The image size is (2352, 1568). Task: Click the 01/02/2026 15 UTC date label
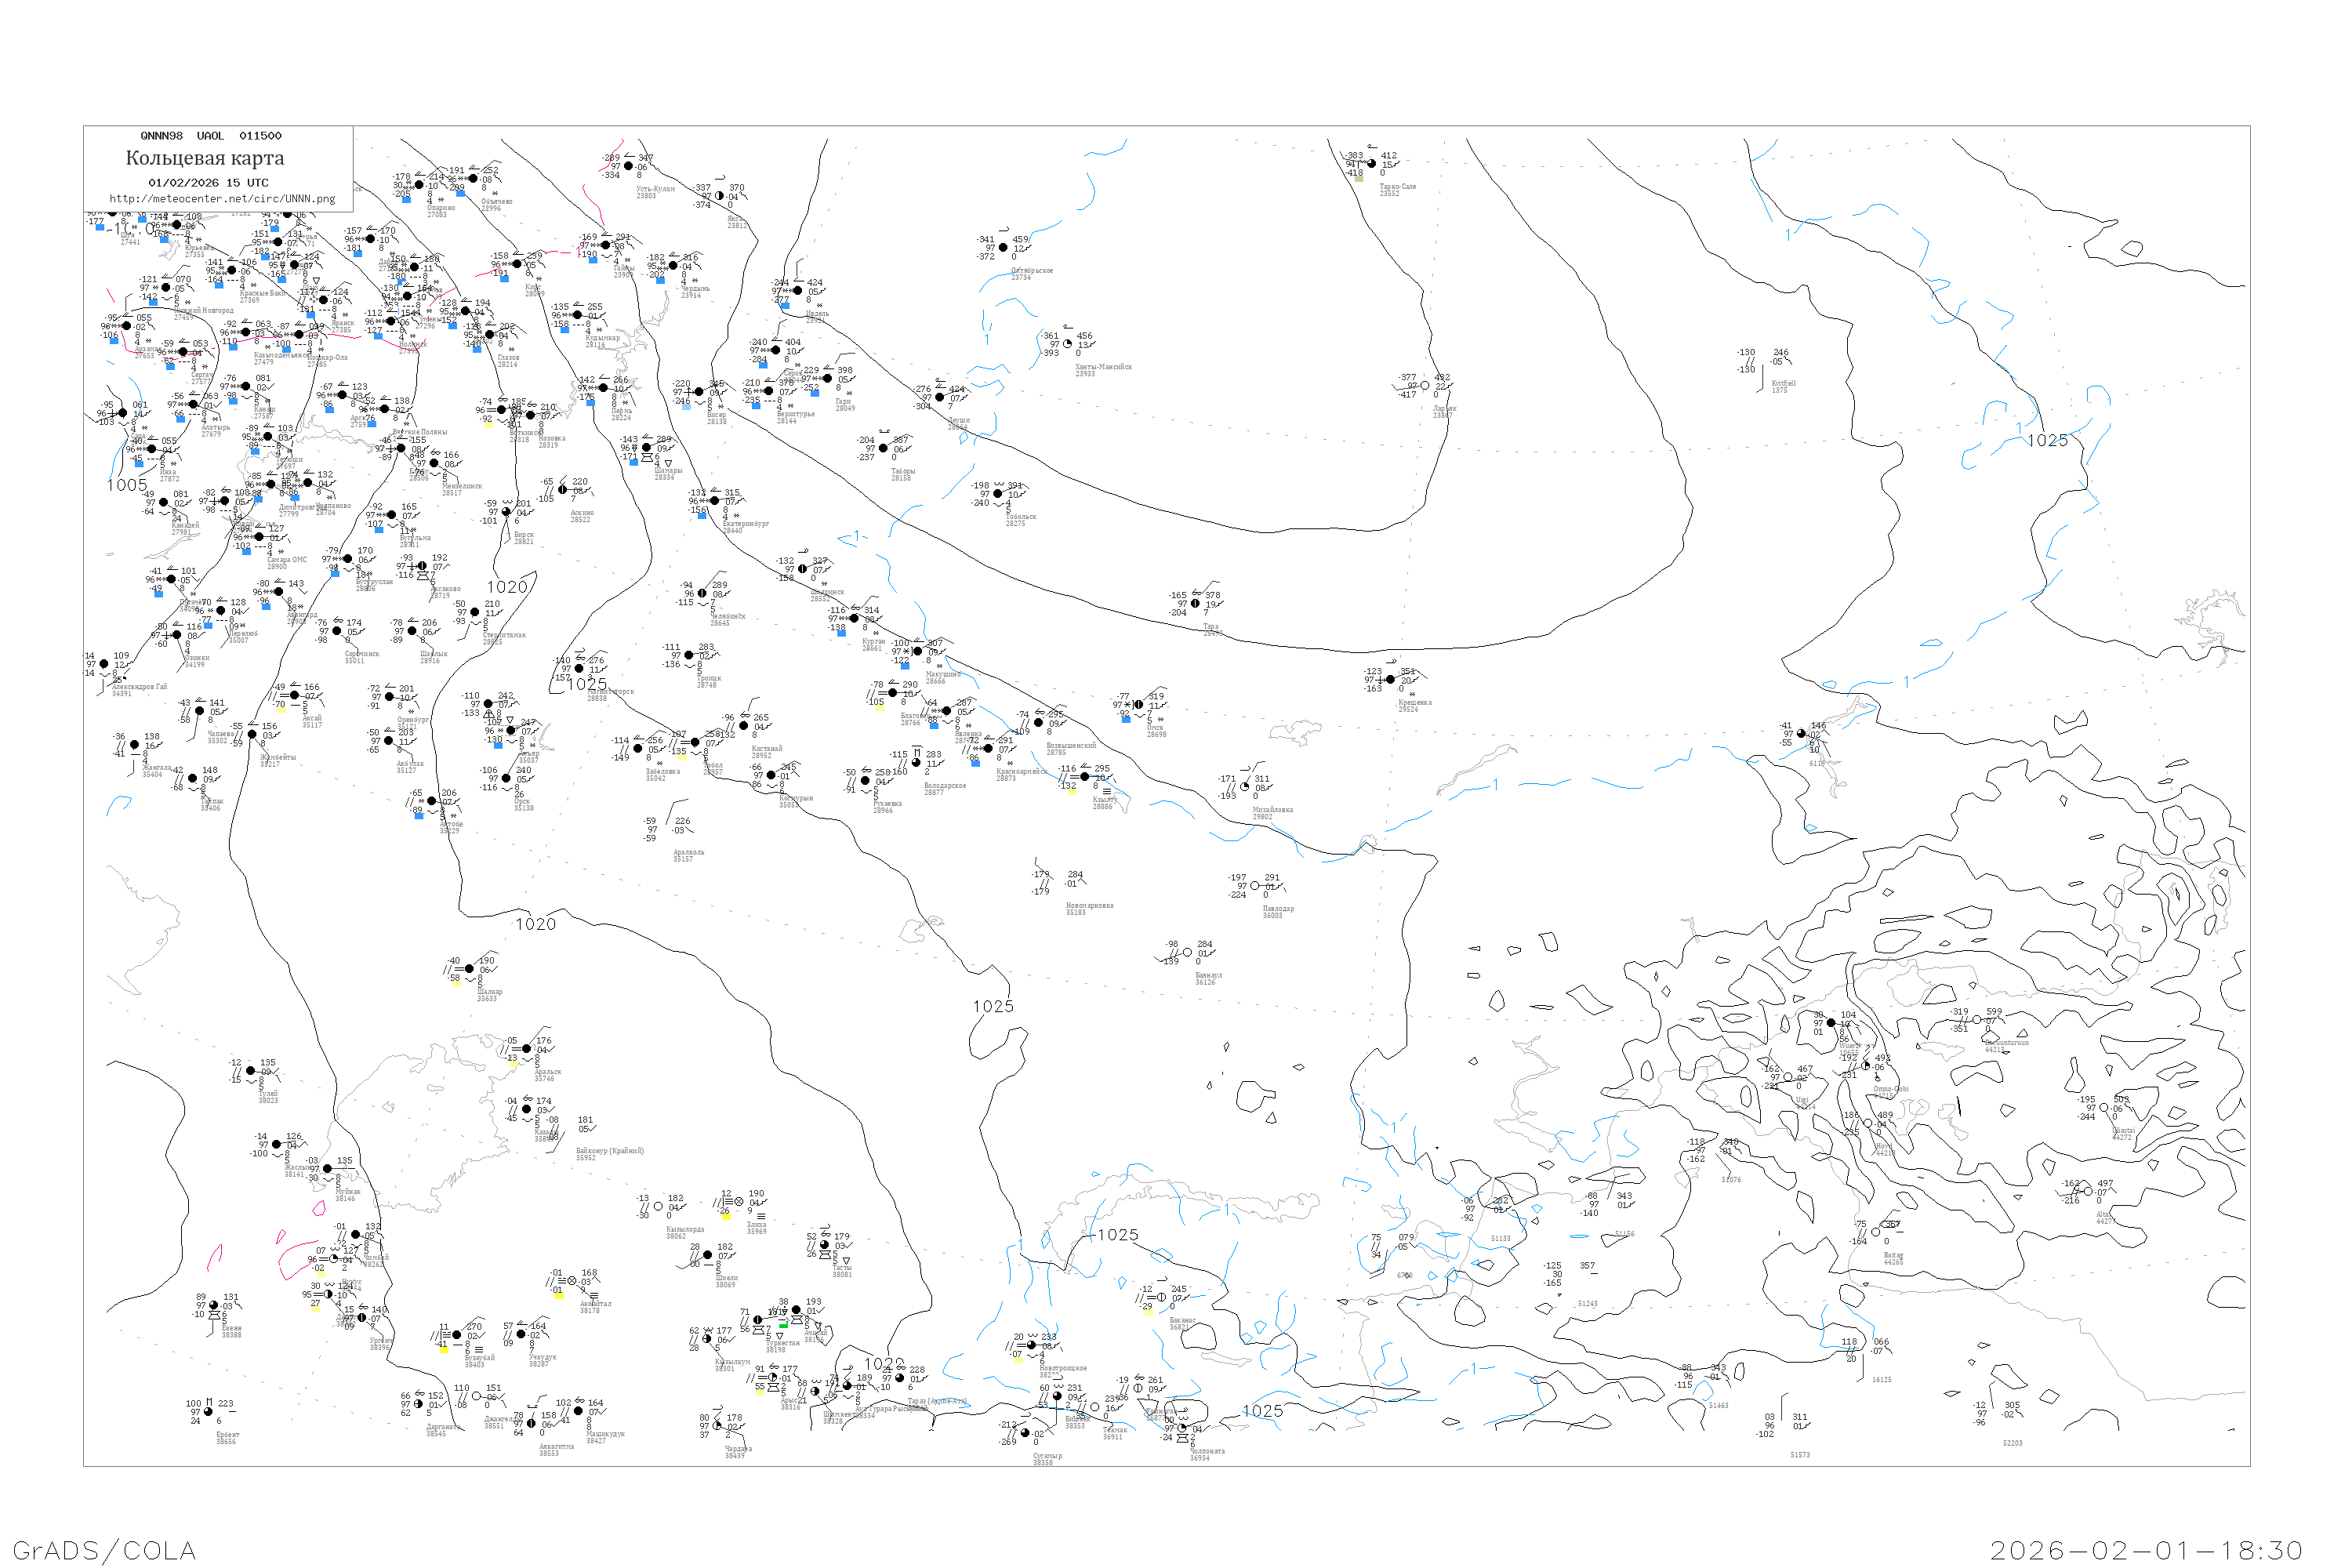tap(208, 183)
